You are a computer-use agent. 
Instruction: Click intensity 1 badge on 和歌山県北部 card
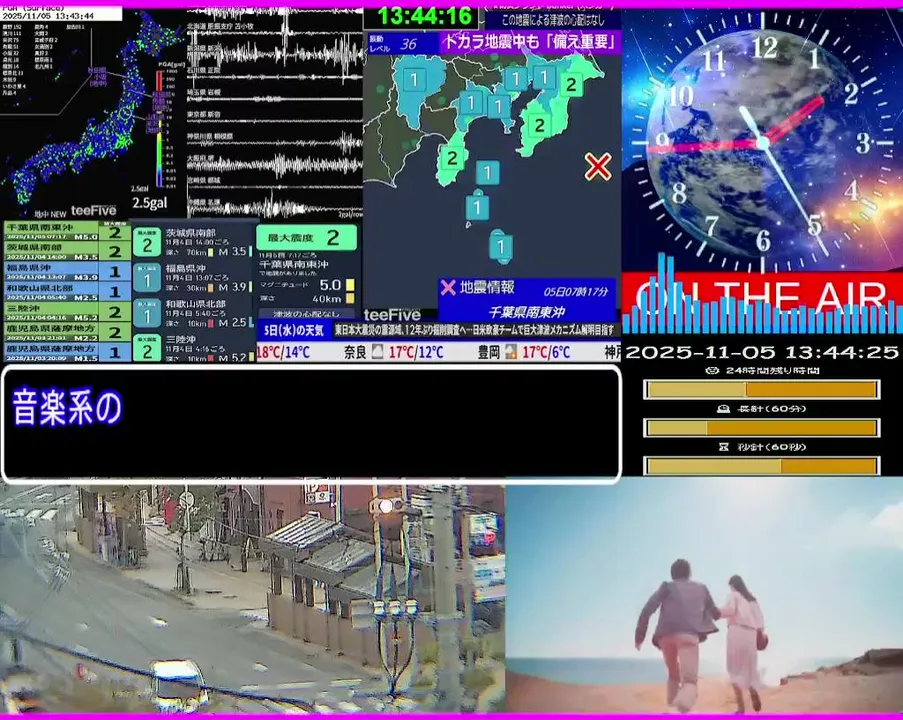(x=147, y=315)
